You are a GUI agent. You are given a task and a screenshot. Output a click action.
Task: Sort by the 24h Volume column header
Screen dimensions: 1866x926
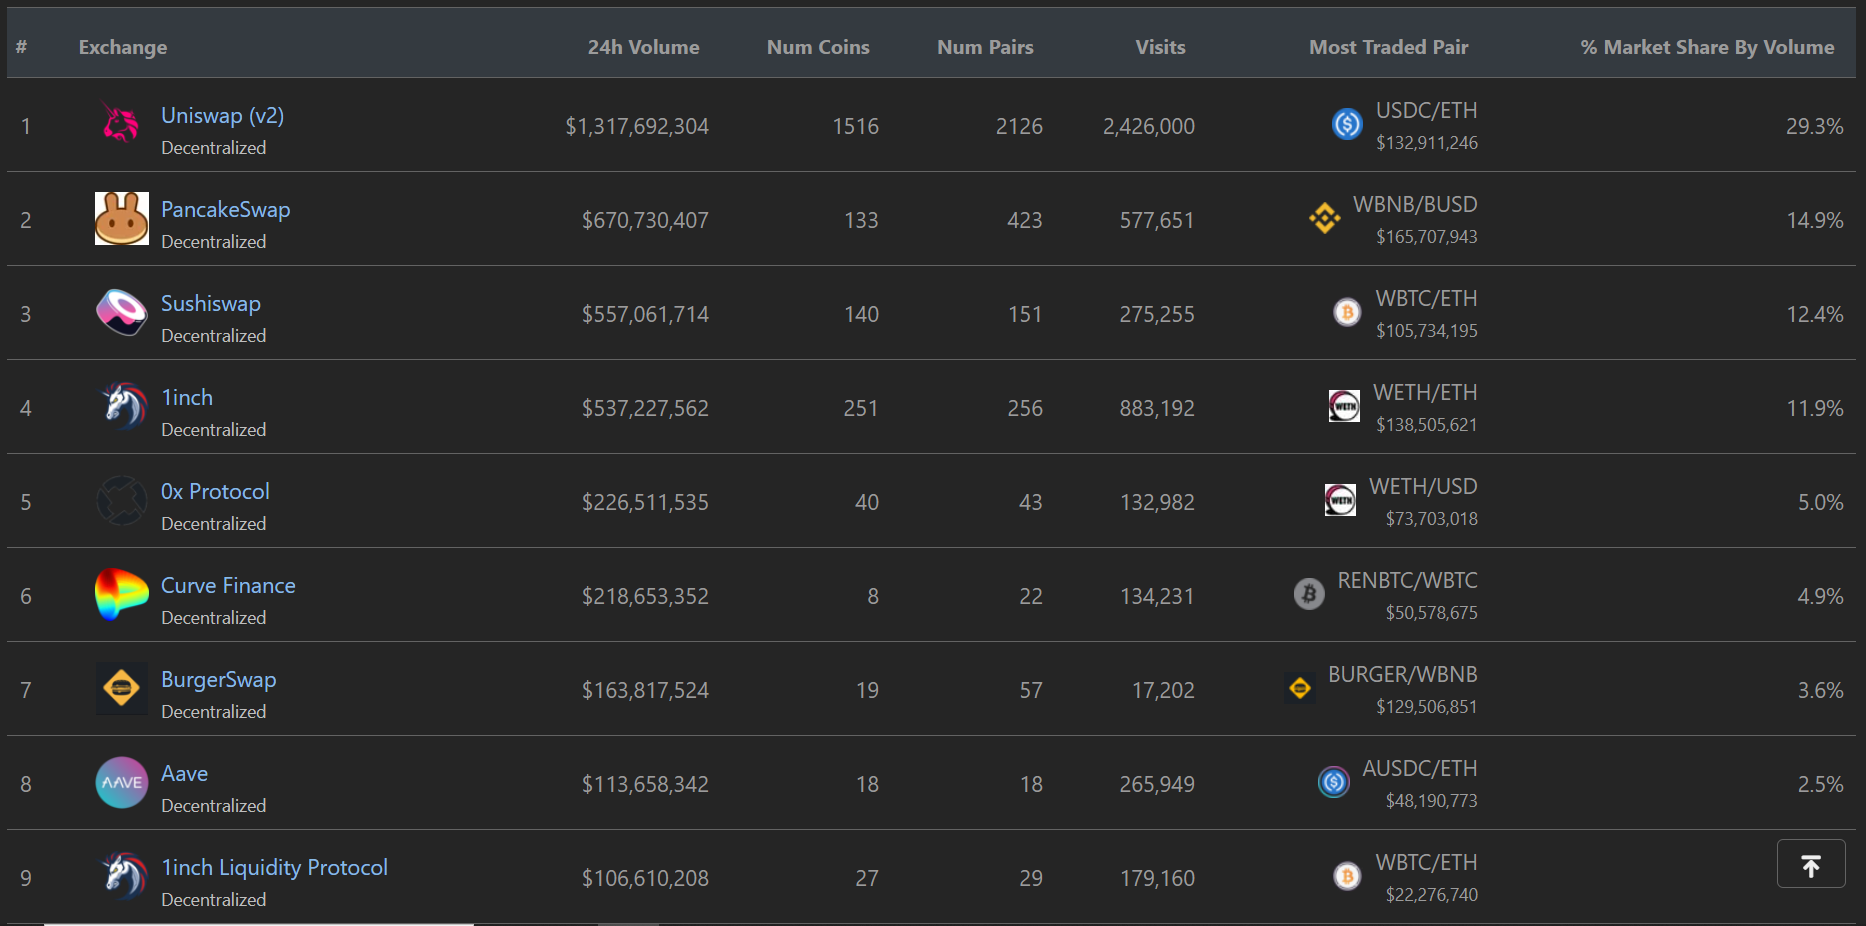[643, 47]
